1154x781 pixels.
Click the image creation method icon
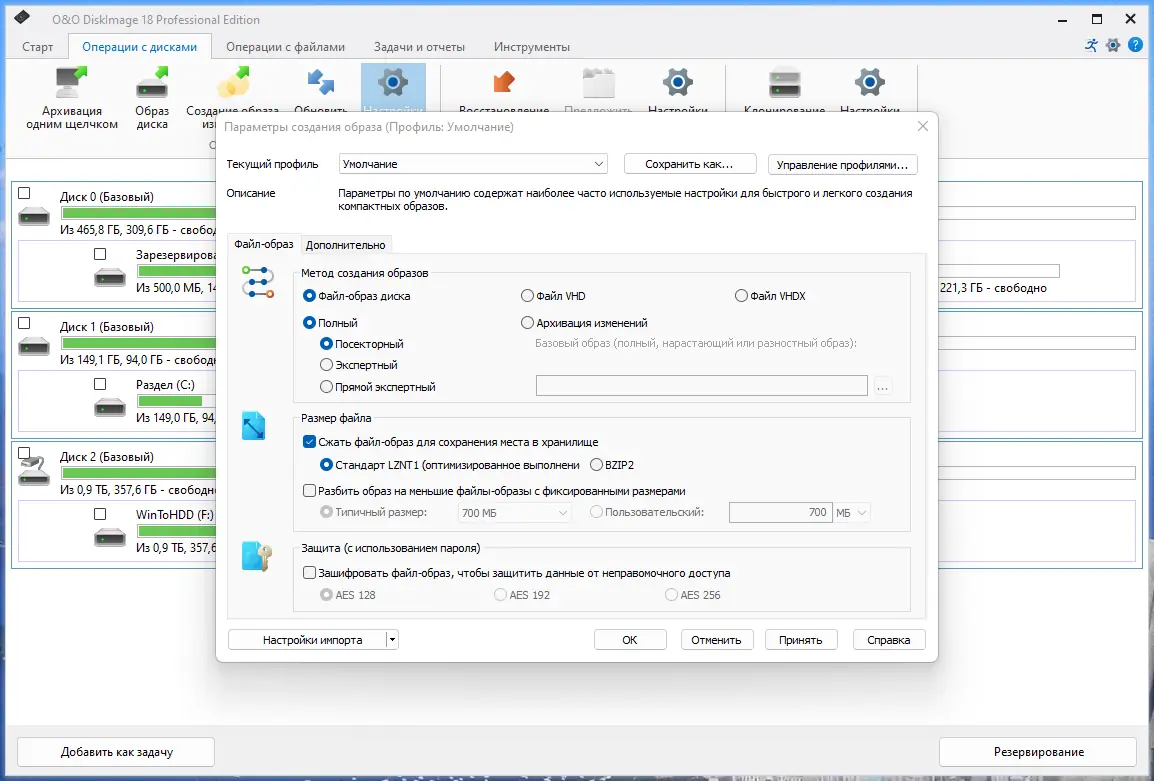point(258,283)
